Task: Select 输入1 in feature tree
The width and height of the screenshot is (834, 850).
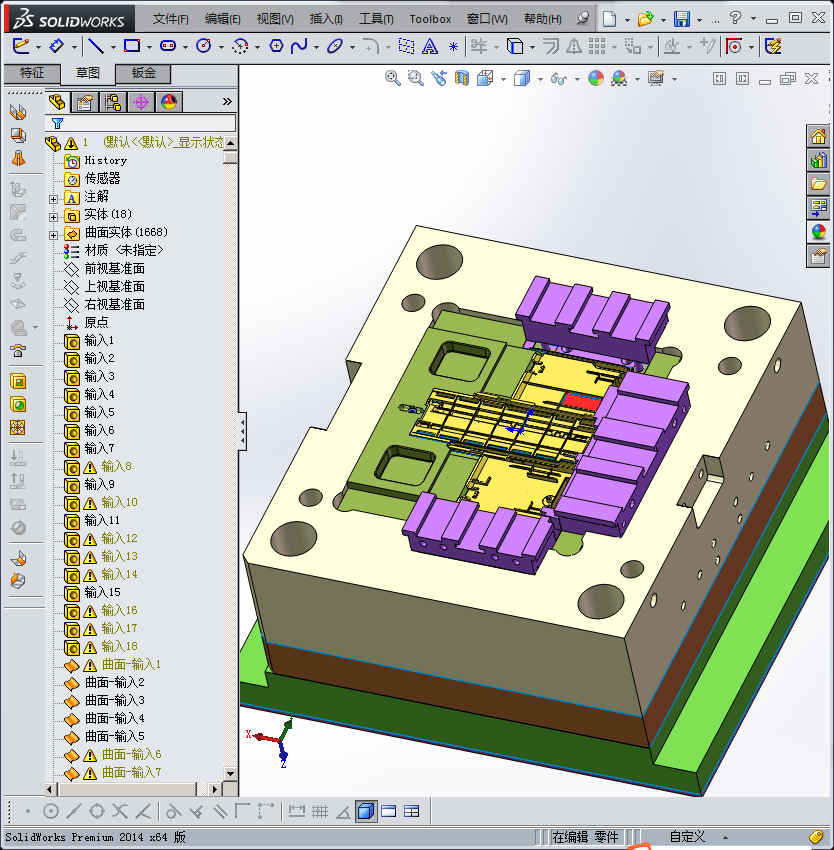Action: pyautogui.click(x=99, y=340)
